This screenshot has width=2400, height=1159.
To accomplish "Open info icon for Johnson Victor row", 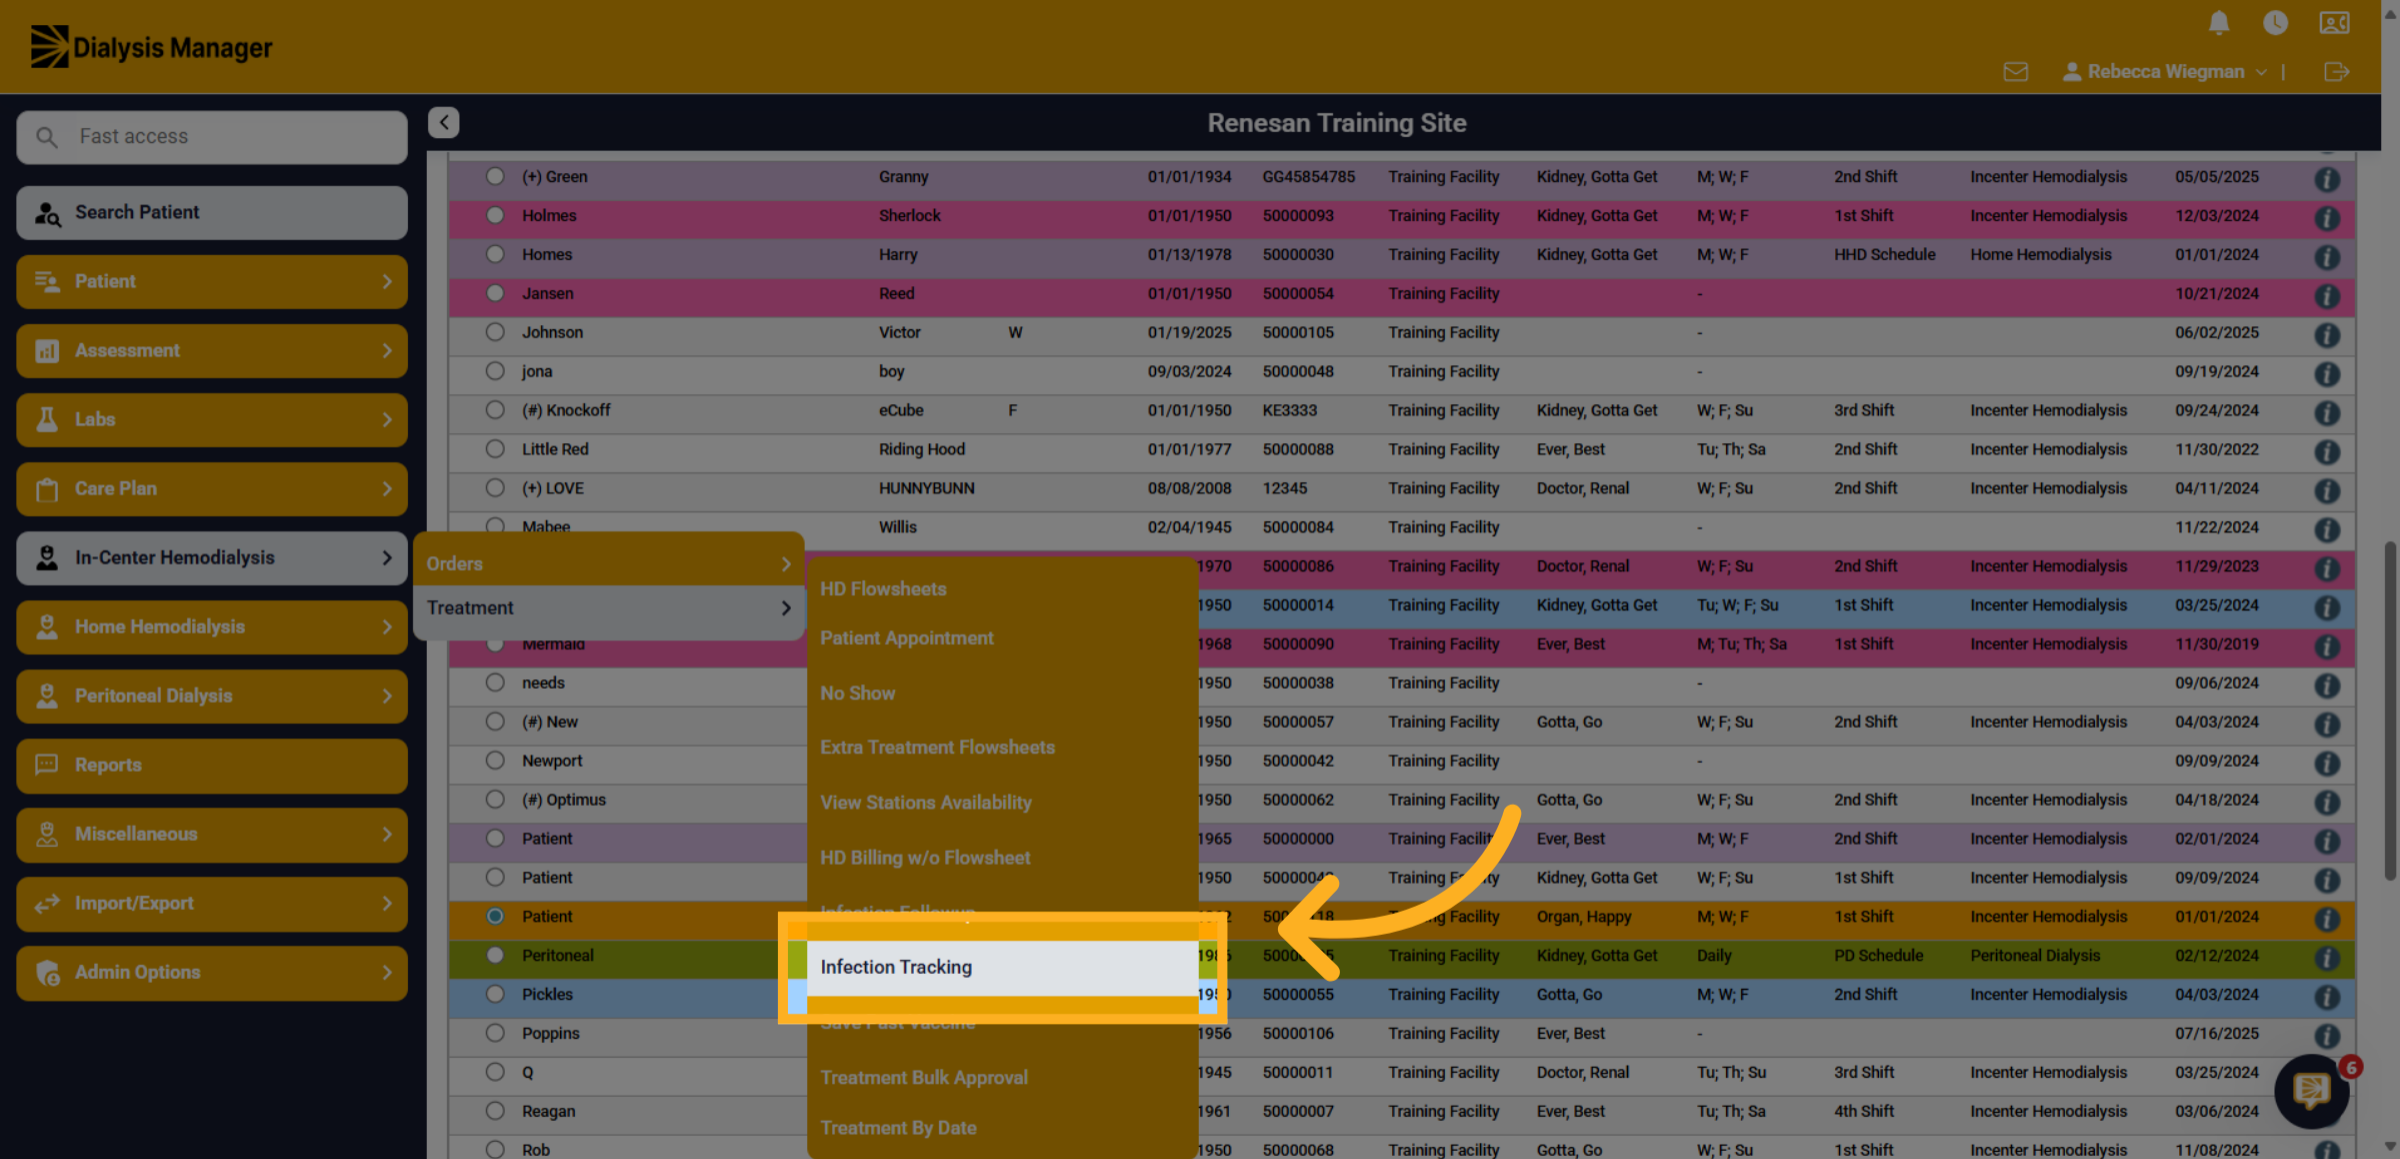I will [2327, 335].
